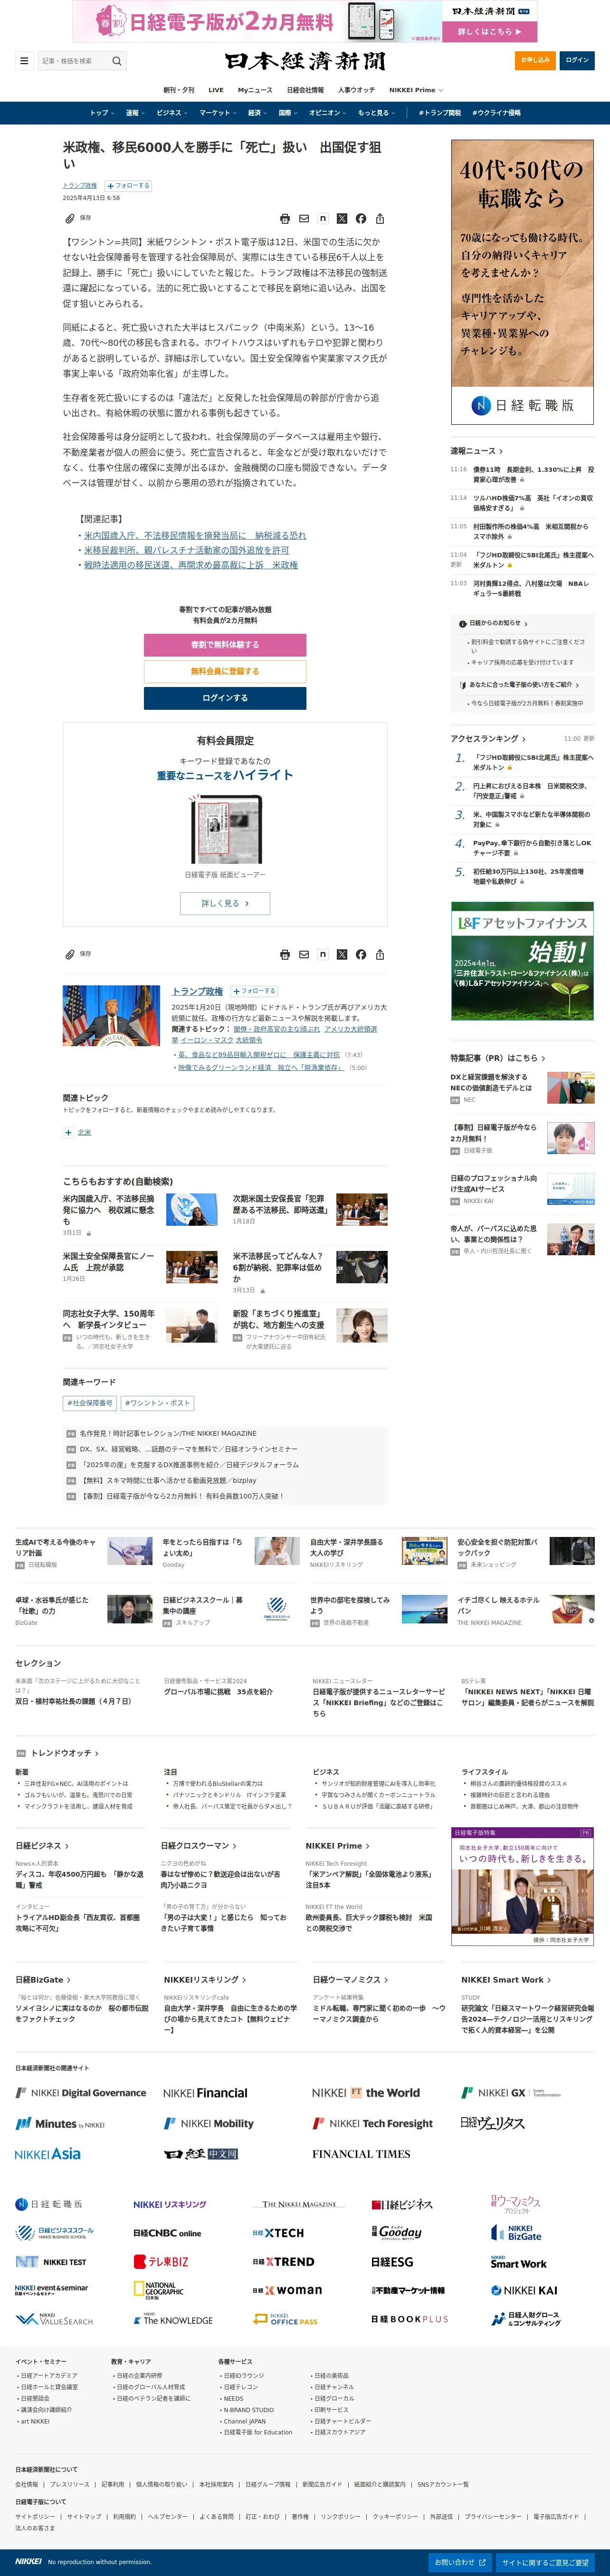This screenshot has height=2576, width=610.
Task: Expand the NIKKEI Prime header dropdown
Action: [416, 90]
